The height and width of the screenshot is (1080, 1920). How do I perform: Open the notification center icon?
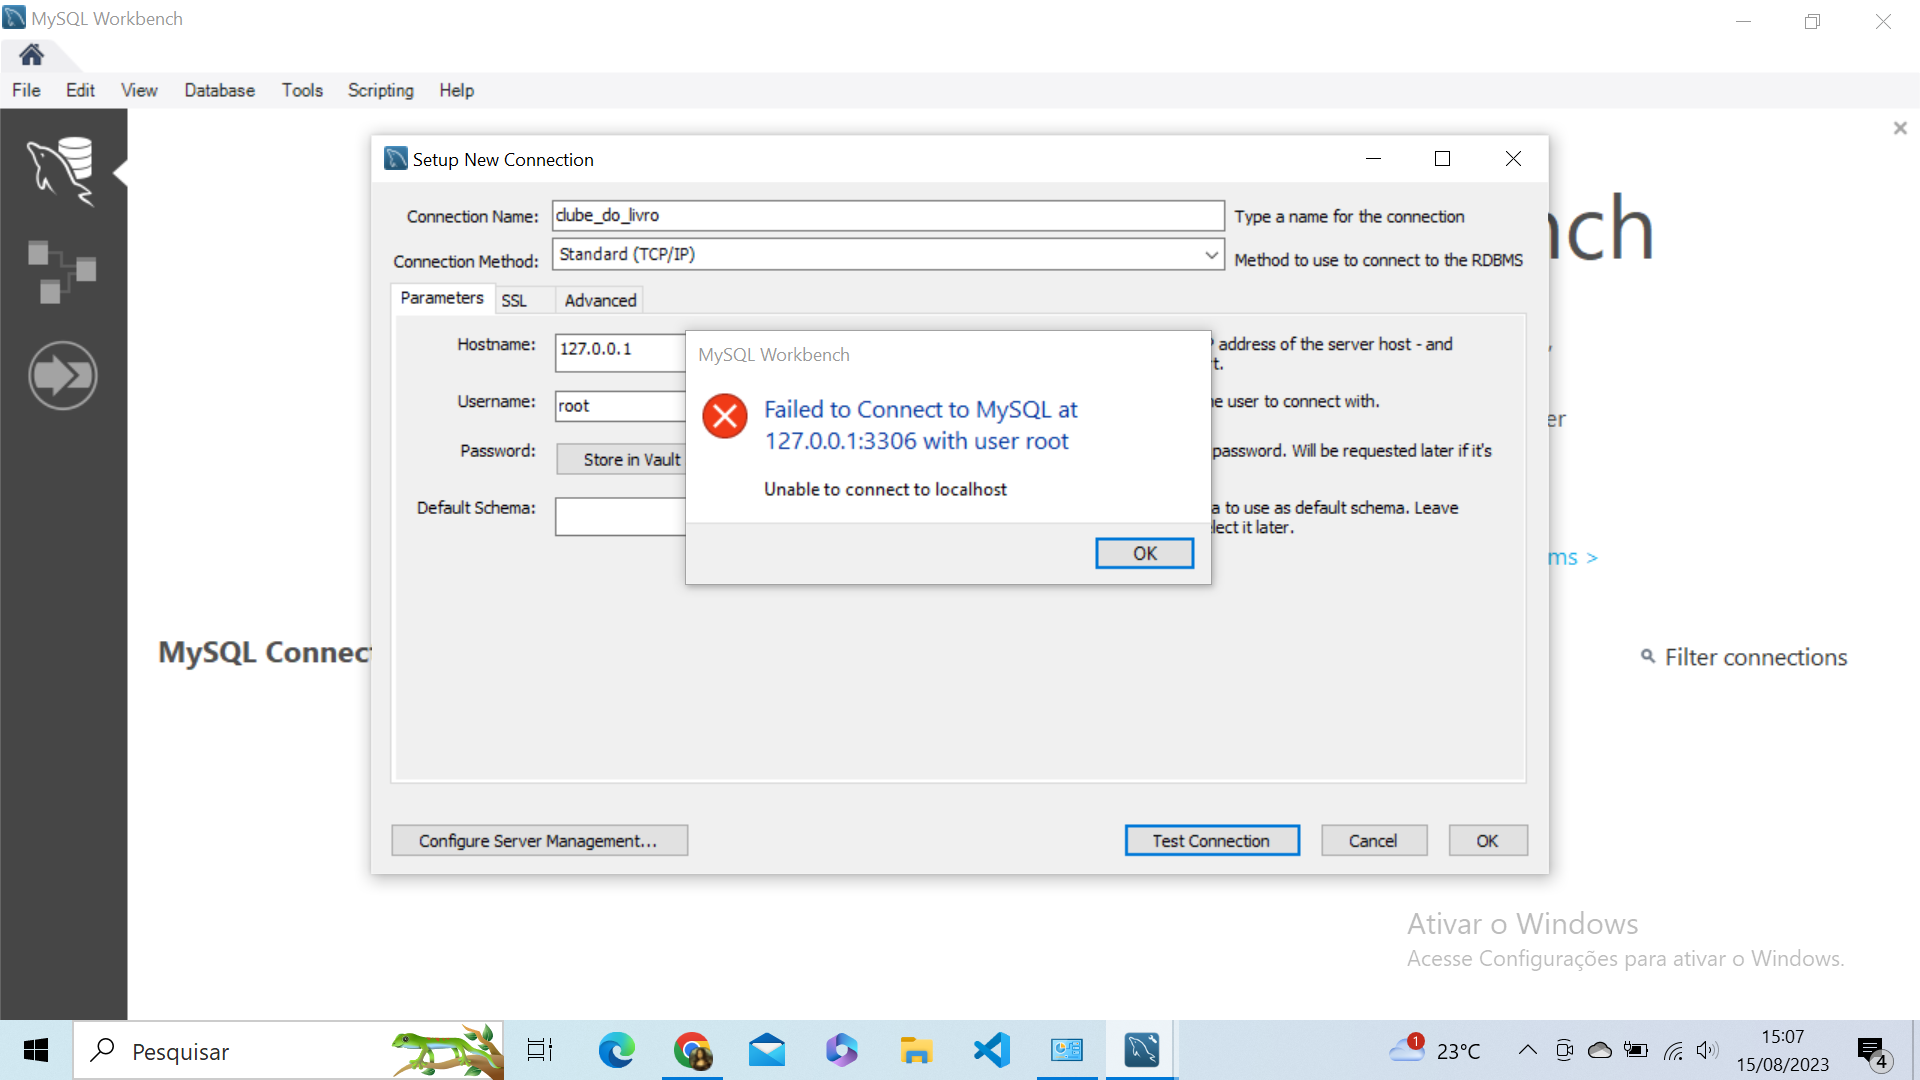[x=1873, y=1052]
